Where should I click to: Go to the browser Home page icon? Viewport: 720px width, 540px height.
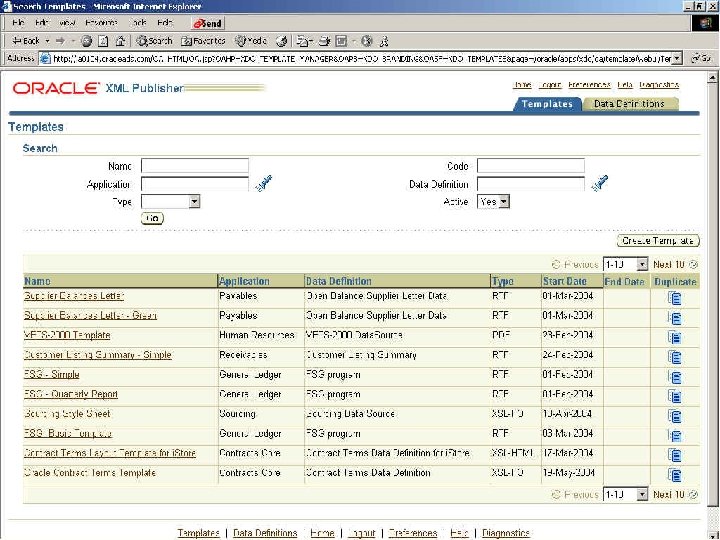(120, 41)
